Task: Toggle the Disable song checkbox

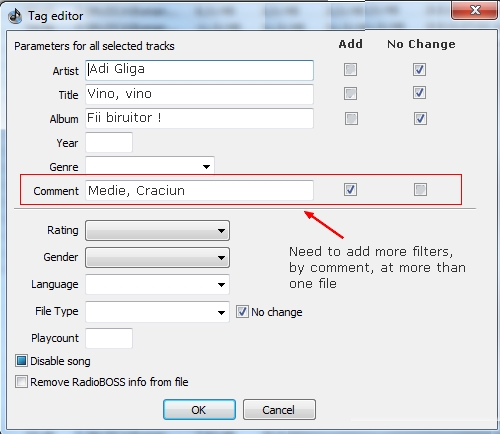Action: coord(21,361)
